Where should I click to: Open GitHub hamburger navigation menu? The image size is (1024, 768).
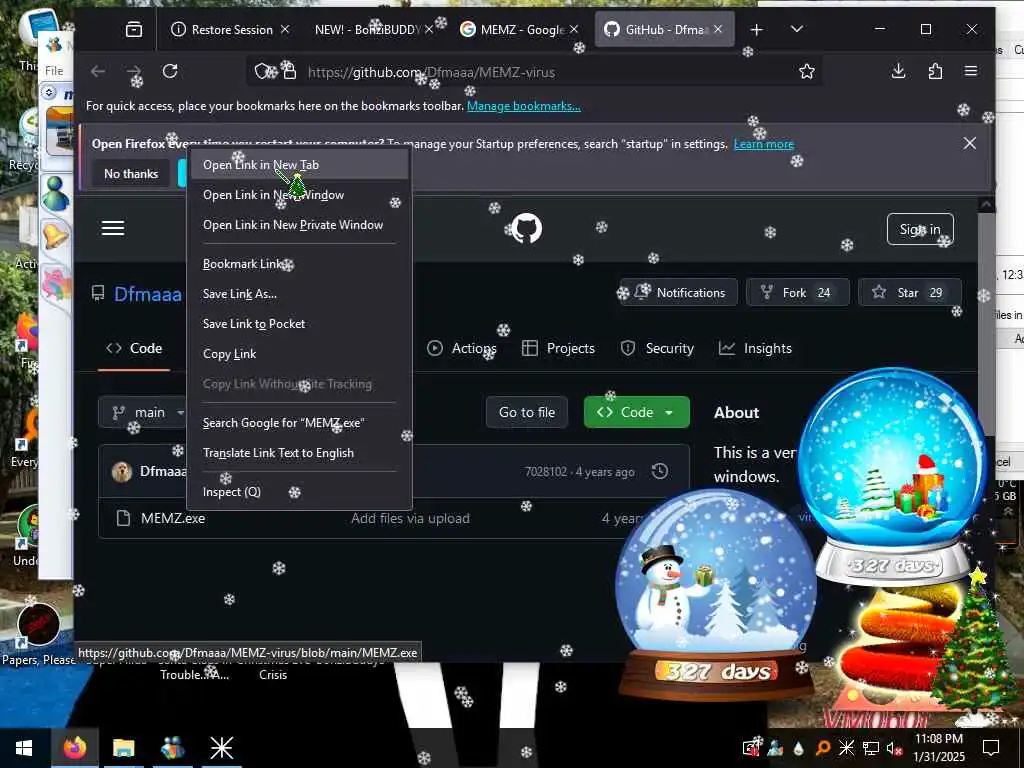coord(113,228)
